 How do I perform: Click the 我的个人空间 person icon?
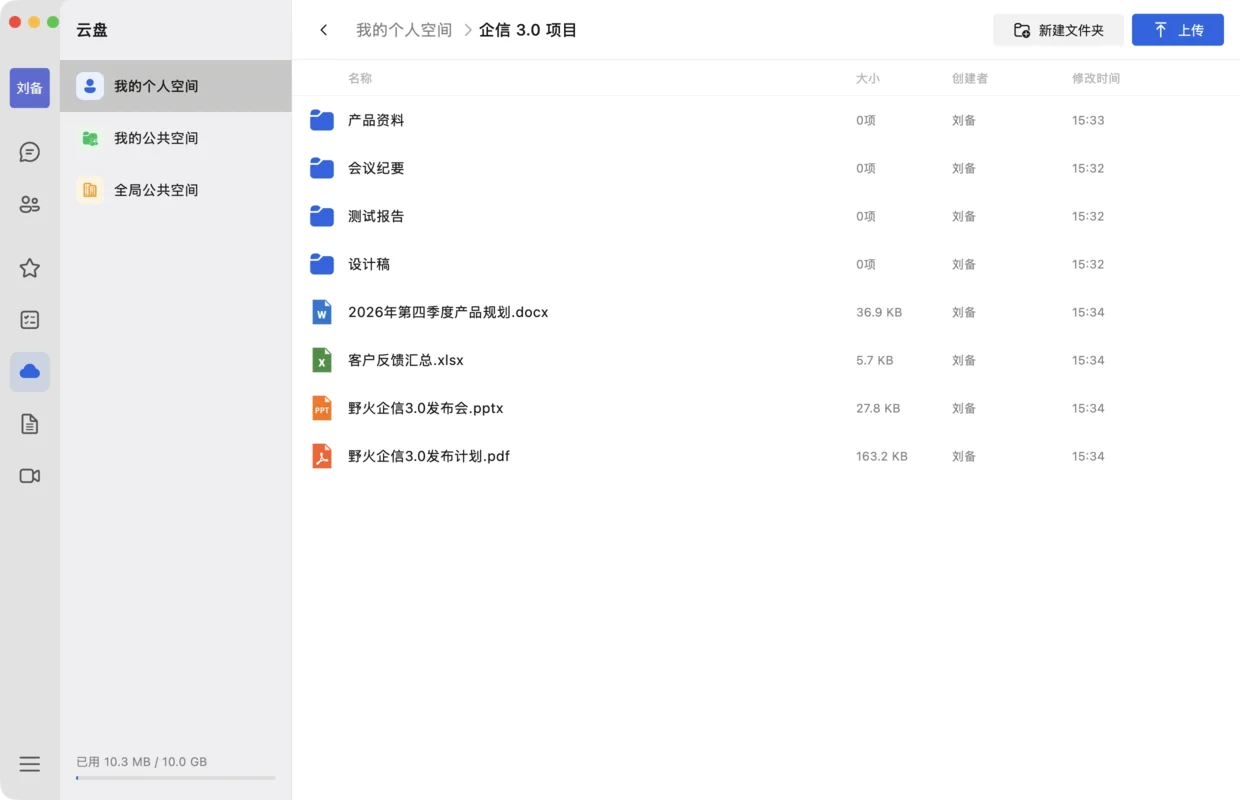(90, 86)
